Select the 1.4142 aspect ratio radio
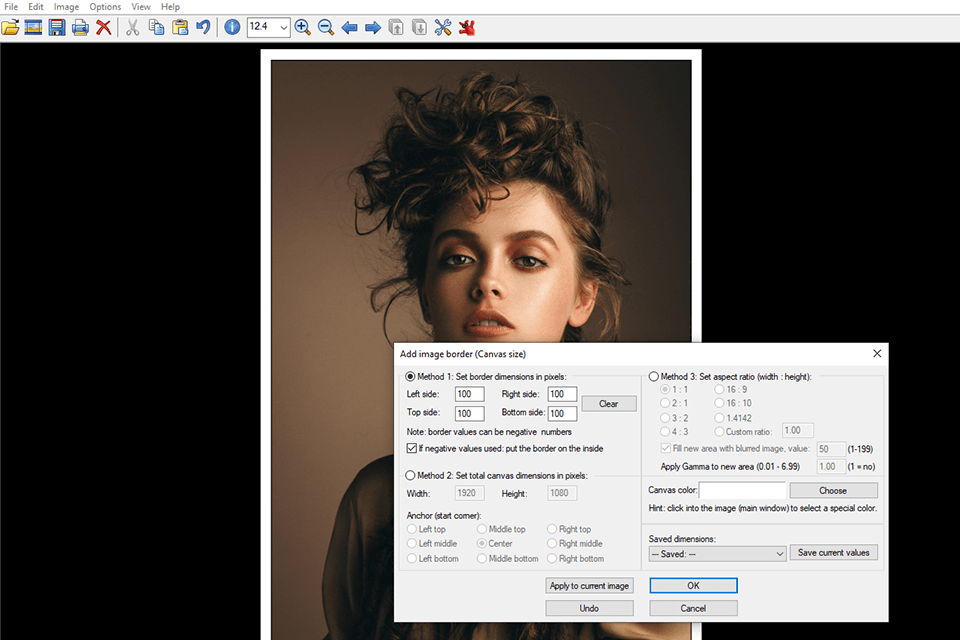The height and width of the screenshot is (640, 960). [x=719, y=418]
